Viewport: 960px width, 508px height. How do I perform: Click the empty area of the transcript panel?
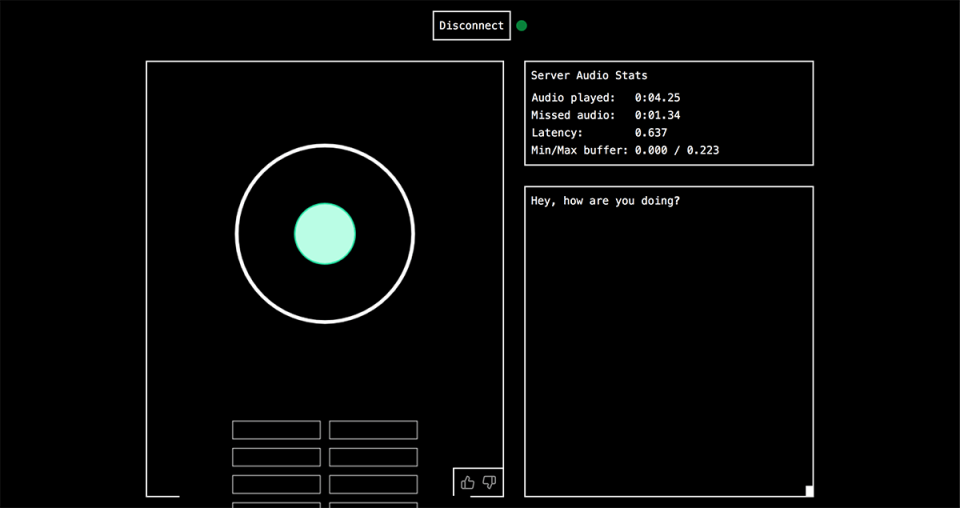(x=668, y=350)
